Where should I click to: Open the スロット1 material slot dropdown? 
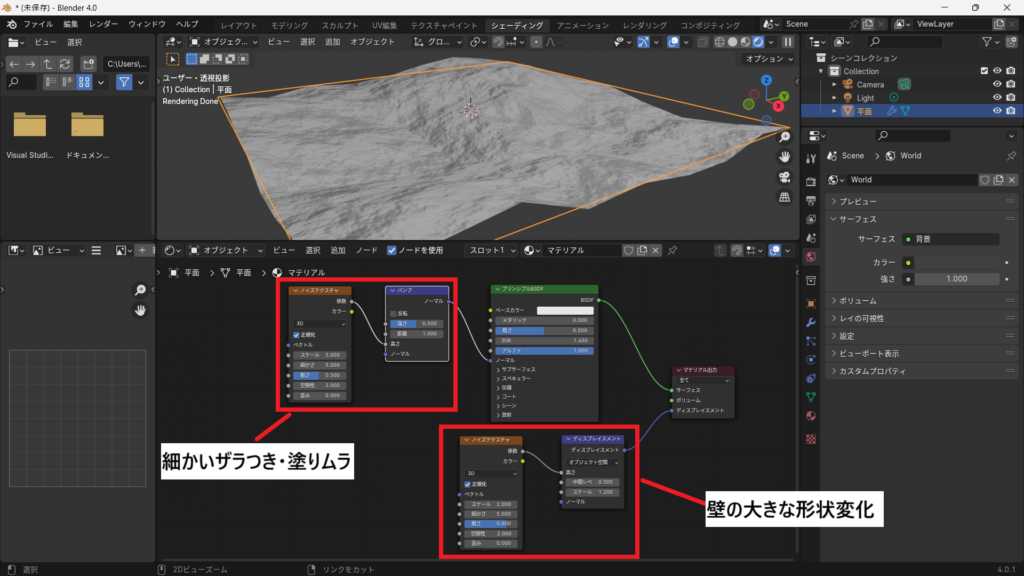tap(494, 250)
